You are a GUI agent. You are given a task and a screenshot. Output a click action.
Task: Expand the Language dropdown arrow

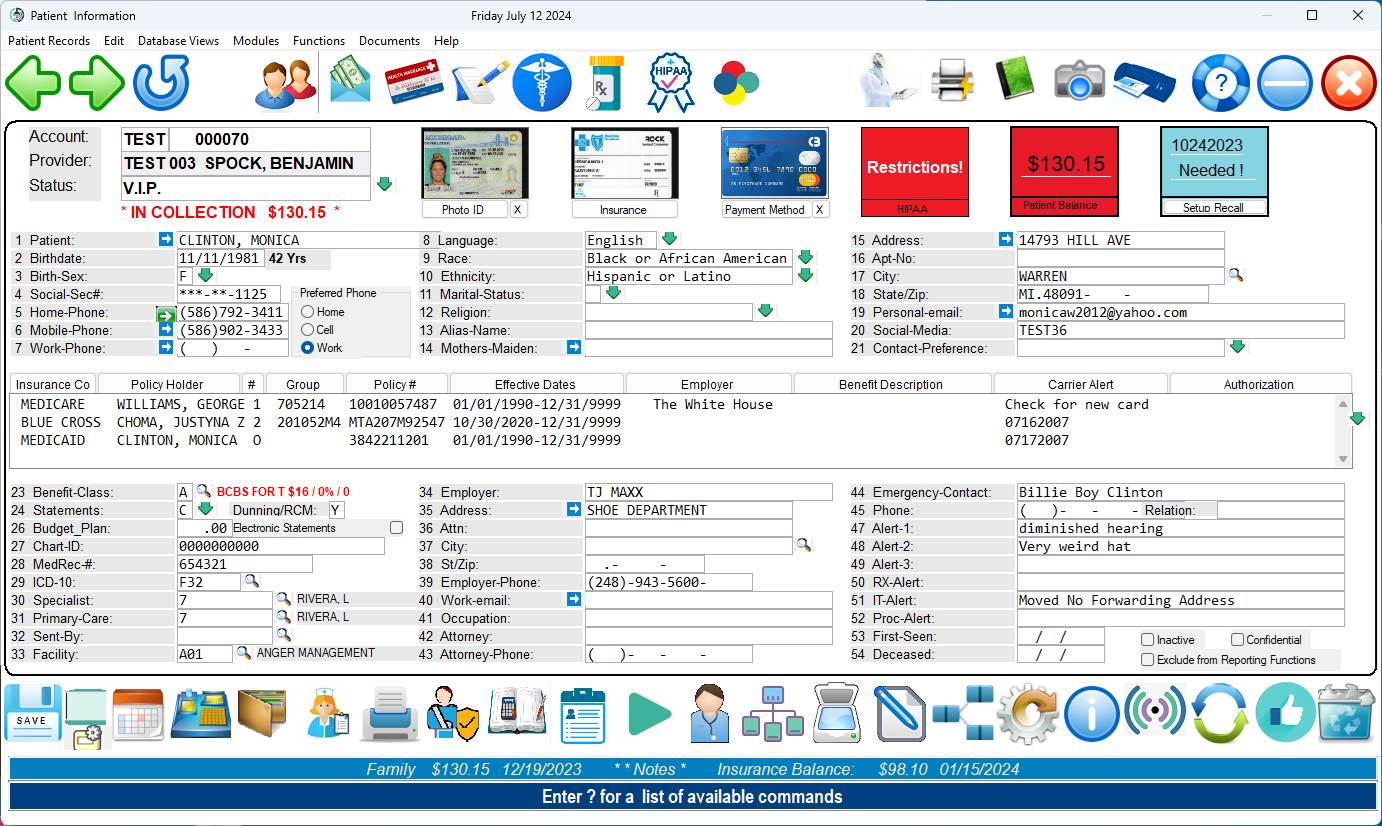[670, 240]
